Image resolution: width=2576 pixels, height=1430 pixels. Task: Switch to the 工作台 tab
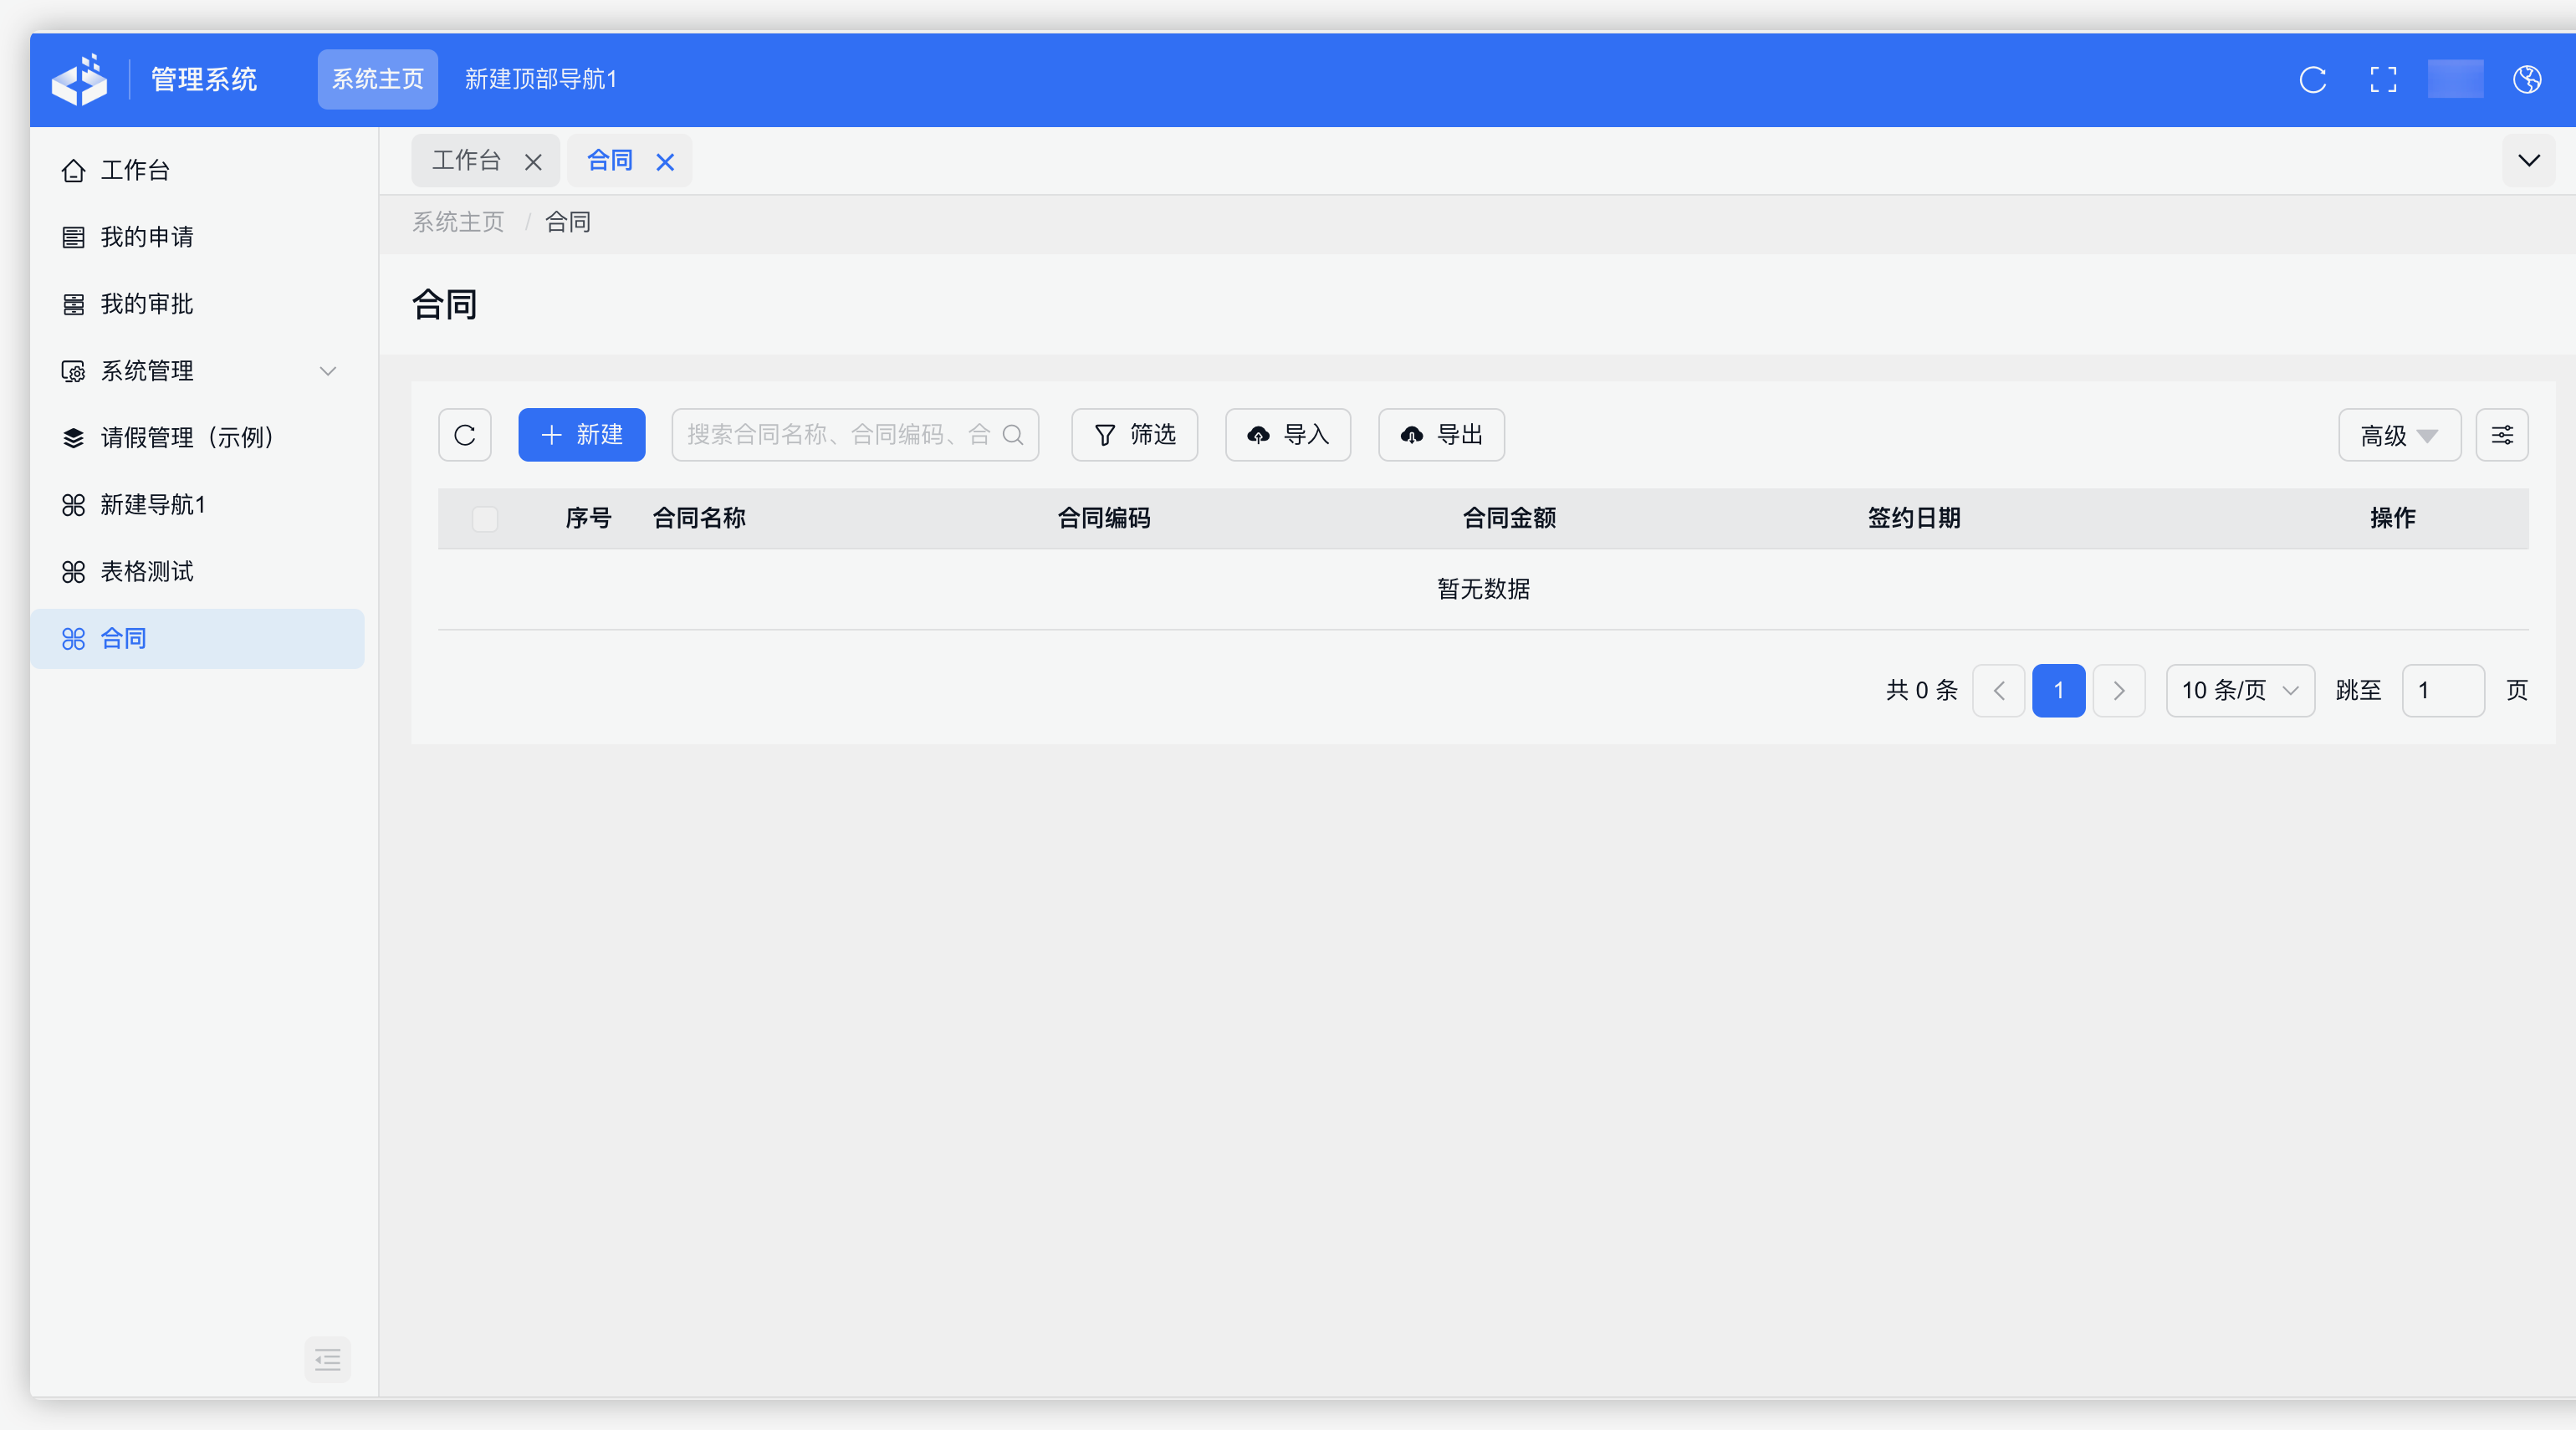(x=465, y=160)
